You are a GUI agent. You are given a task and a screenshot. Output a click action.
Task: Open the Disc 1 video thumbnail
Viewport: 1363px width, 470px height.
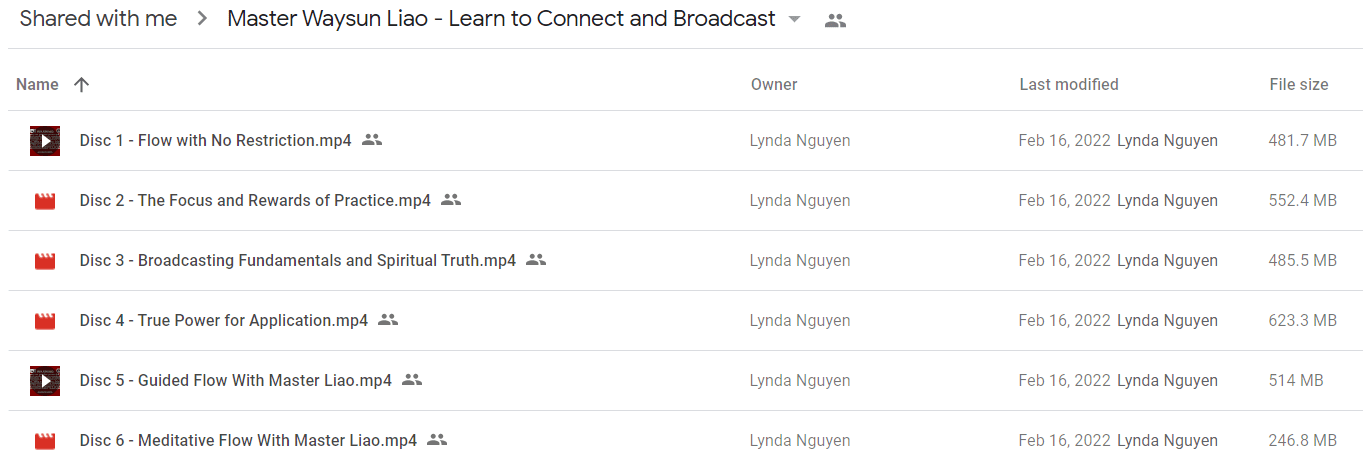(x=45, y=141)
